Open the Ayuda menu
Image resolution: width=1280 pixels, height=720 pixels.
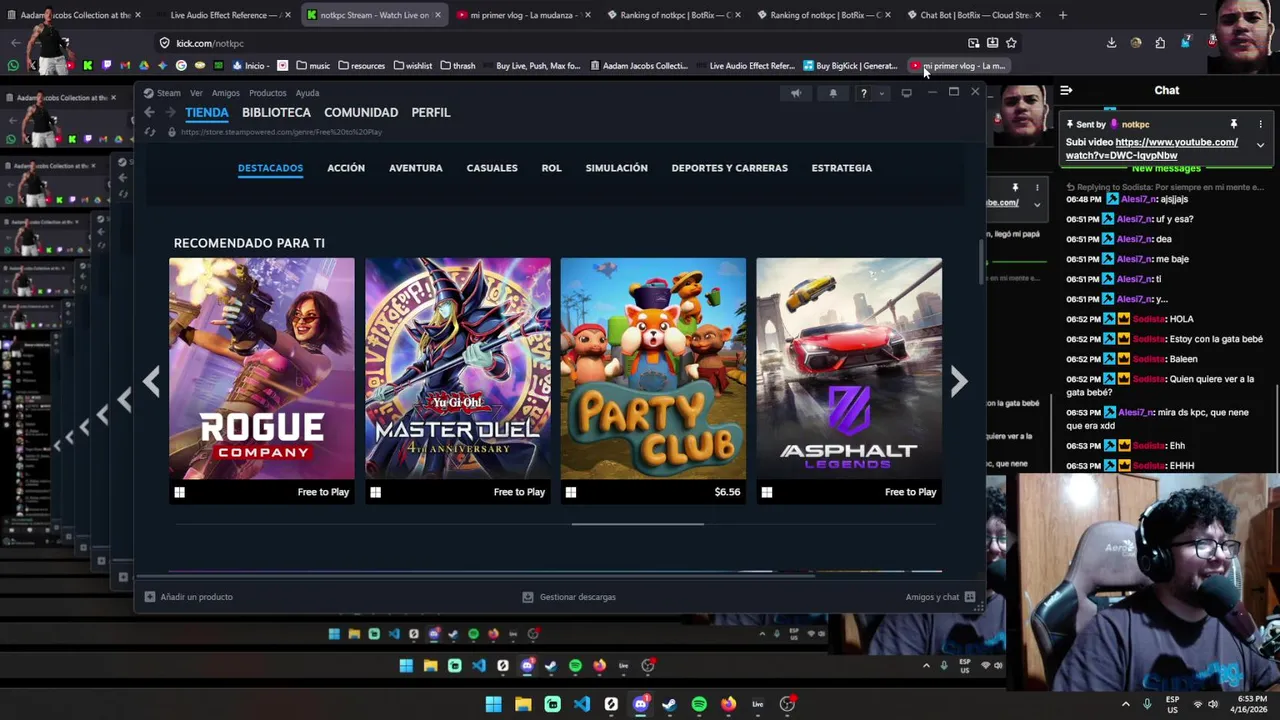pyautogui.click(x=307, y=93)
